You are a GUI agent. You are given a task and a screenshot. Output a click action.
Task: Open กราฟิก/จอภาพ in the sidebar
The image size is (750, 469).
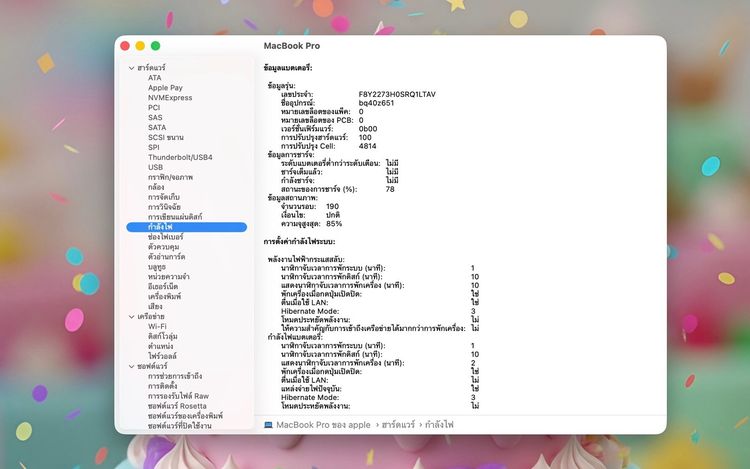pyautogui.click(x=170, y=177)
